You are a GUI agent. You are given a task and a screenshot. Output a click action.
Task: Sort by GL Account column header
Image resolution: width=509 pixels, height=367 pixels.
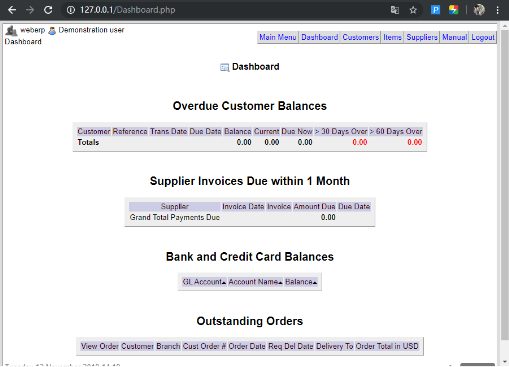pos(204,282)
